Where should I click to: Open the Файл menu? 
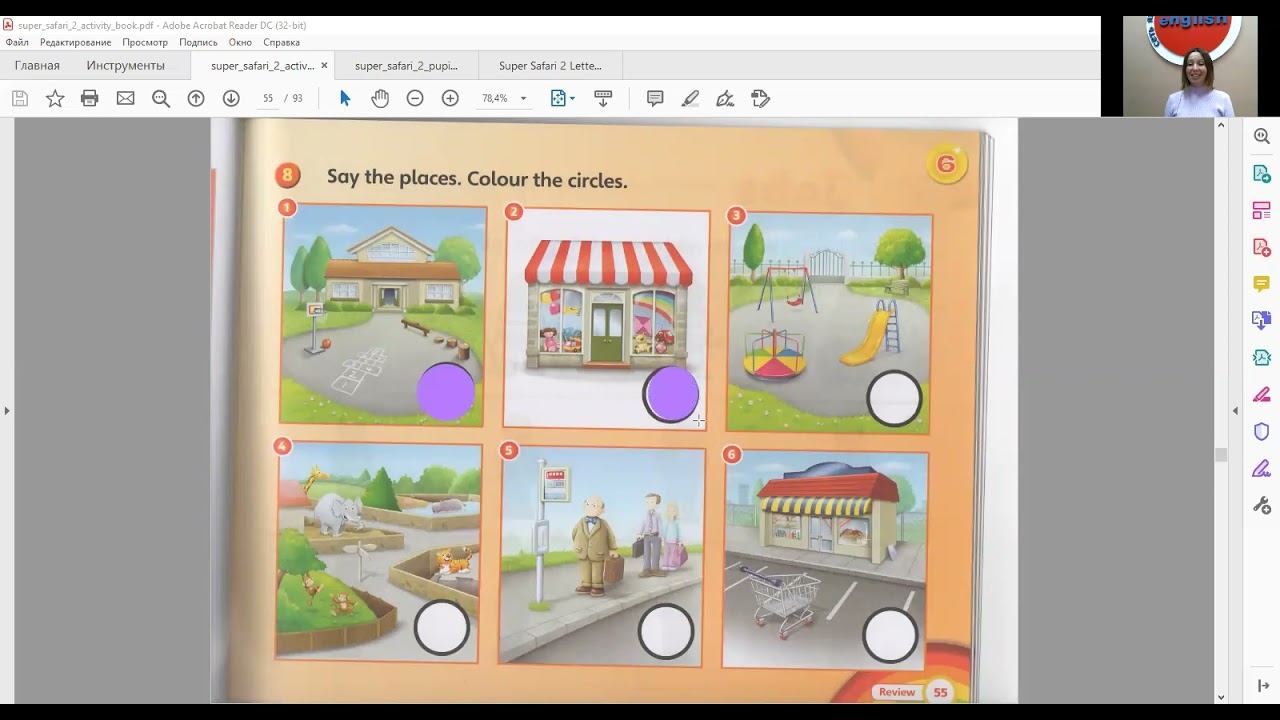[x=17, y=42]
